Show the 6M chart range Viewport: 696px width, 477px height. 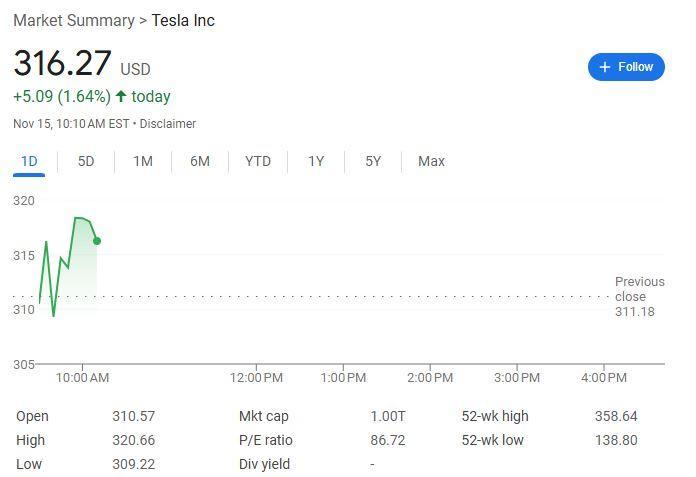coord(200,161)
